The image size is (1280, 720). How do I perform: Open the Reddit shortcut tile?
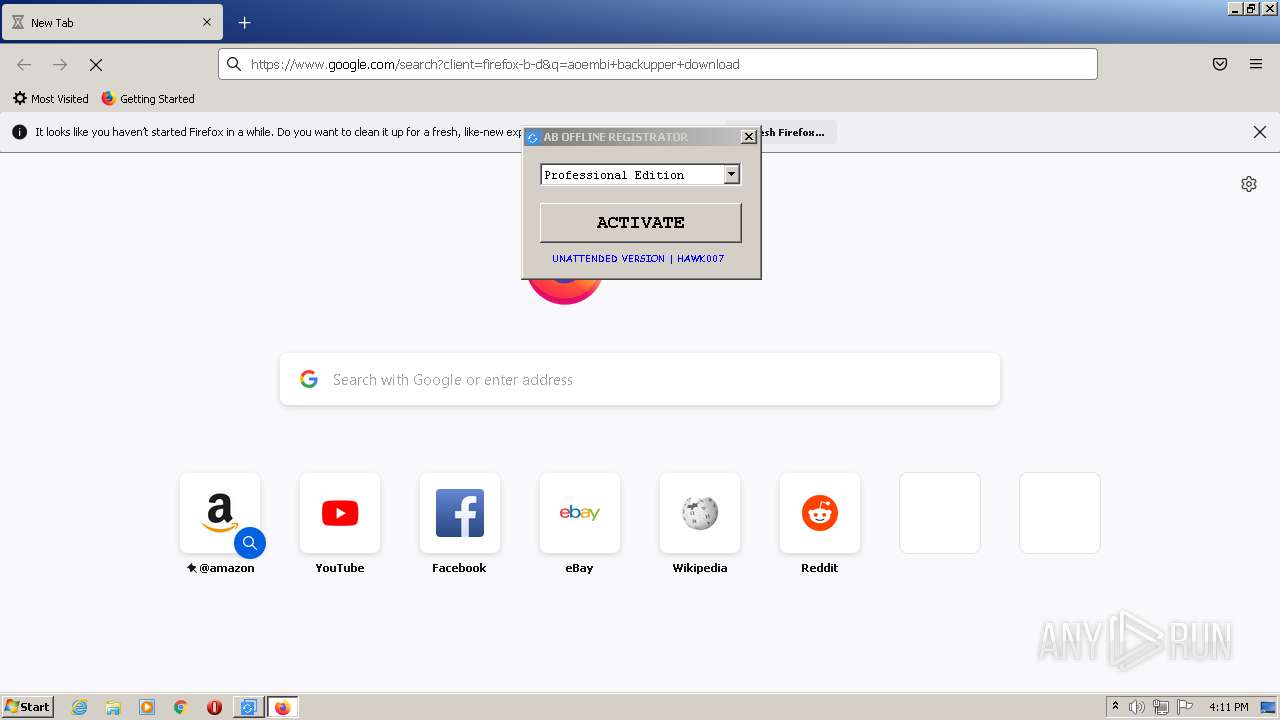pyautogui.click(x=820, y=513)
